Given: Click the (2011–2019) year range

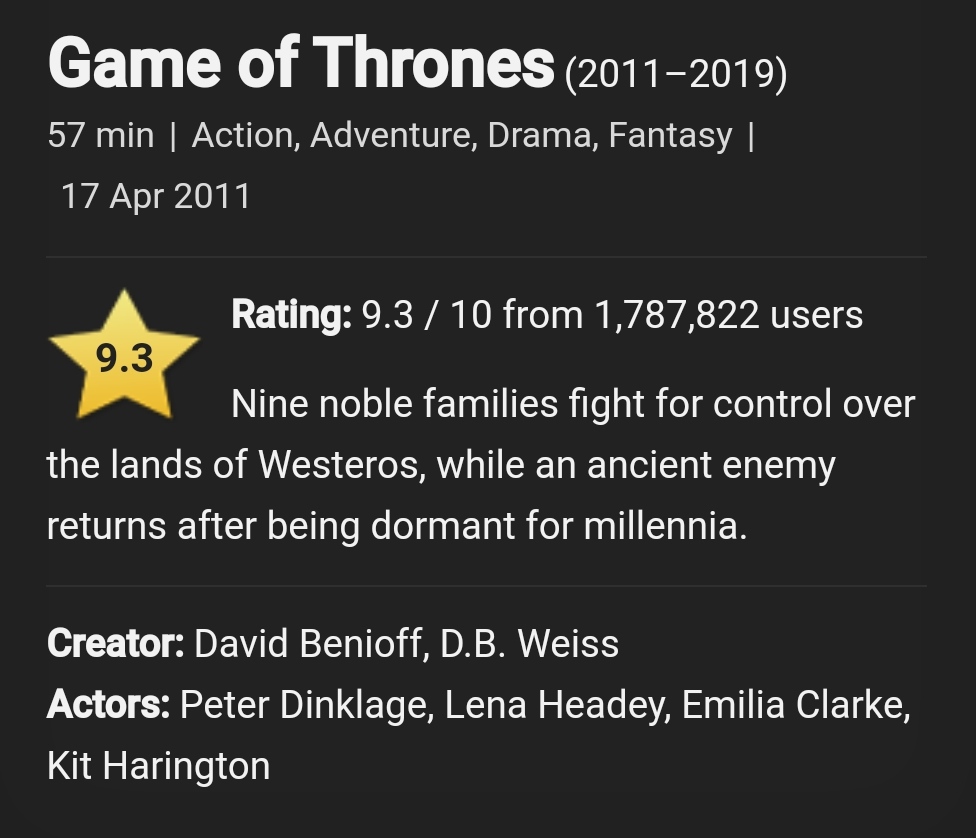Looking at the screenshot, I should [x=676, y=74].
